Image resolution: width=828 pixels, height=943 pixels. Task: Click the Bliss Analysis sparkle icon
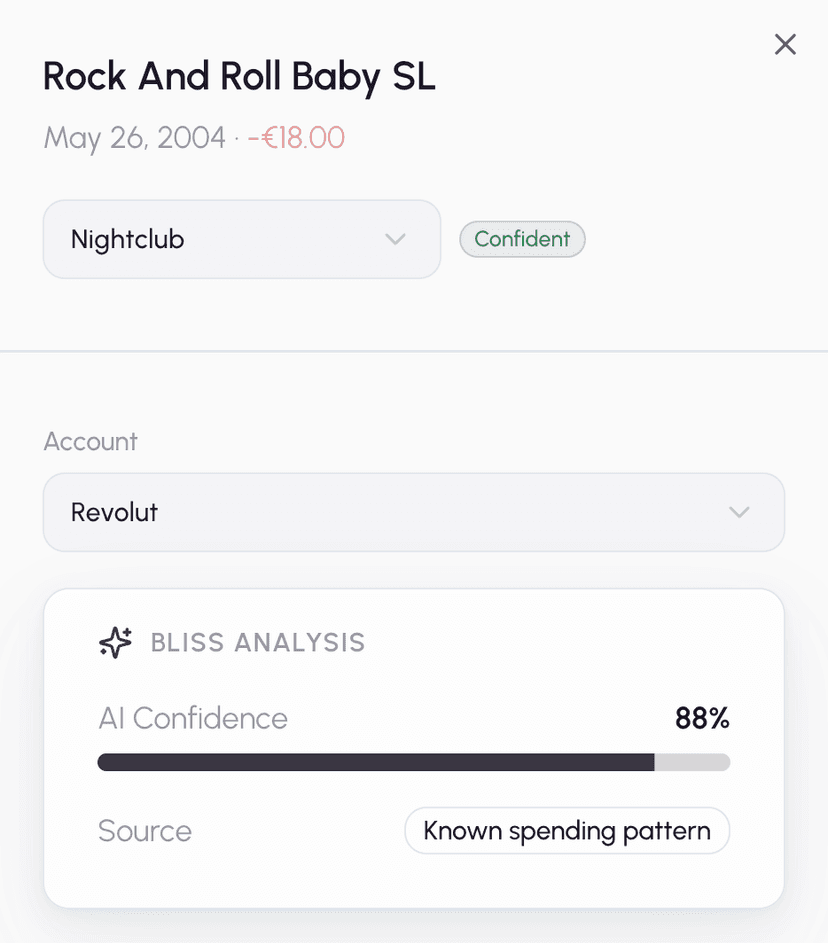click(x=116, y=642)
